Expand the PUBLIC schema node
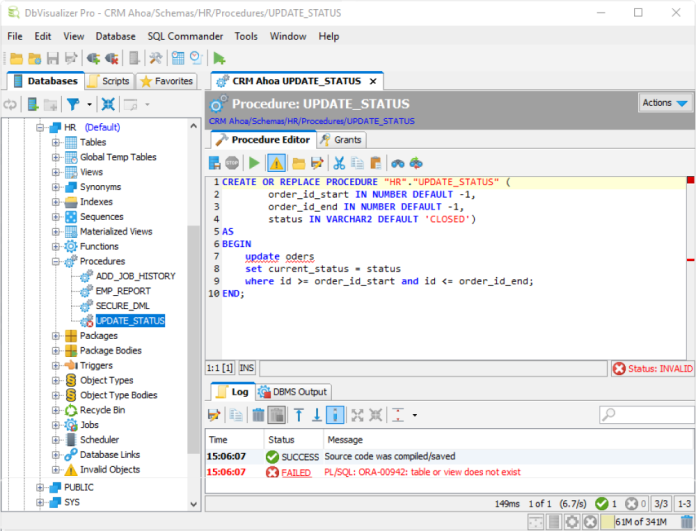 [42, 487]
